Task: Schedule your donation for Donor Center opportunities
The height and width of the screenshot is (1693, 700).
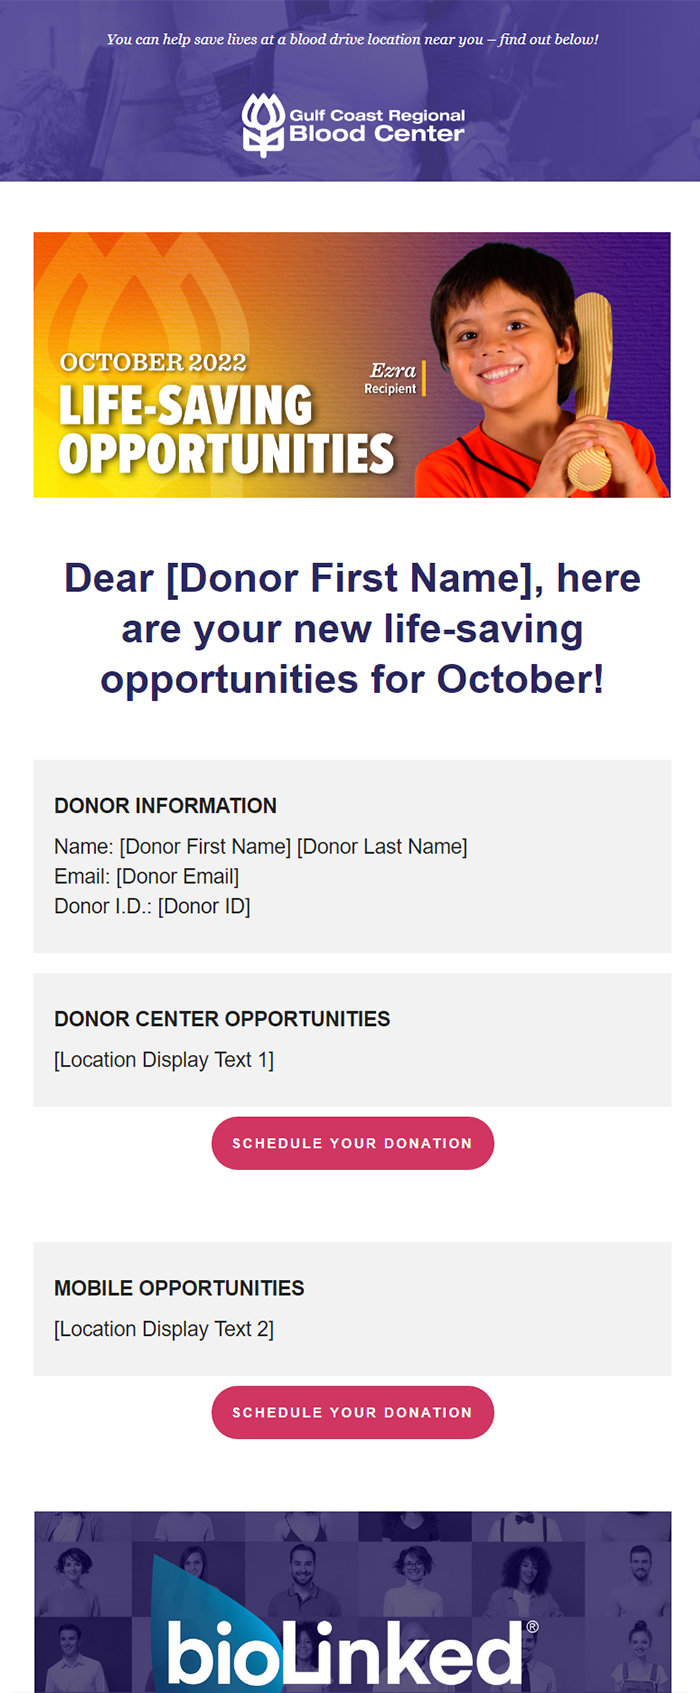Action: 352,1143
